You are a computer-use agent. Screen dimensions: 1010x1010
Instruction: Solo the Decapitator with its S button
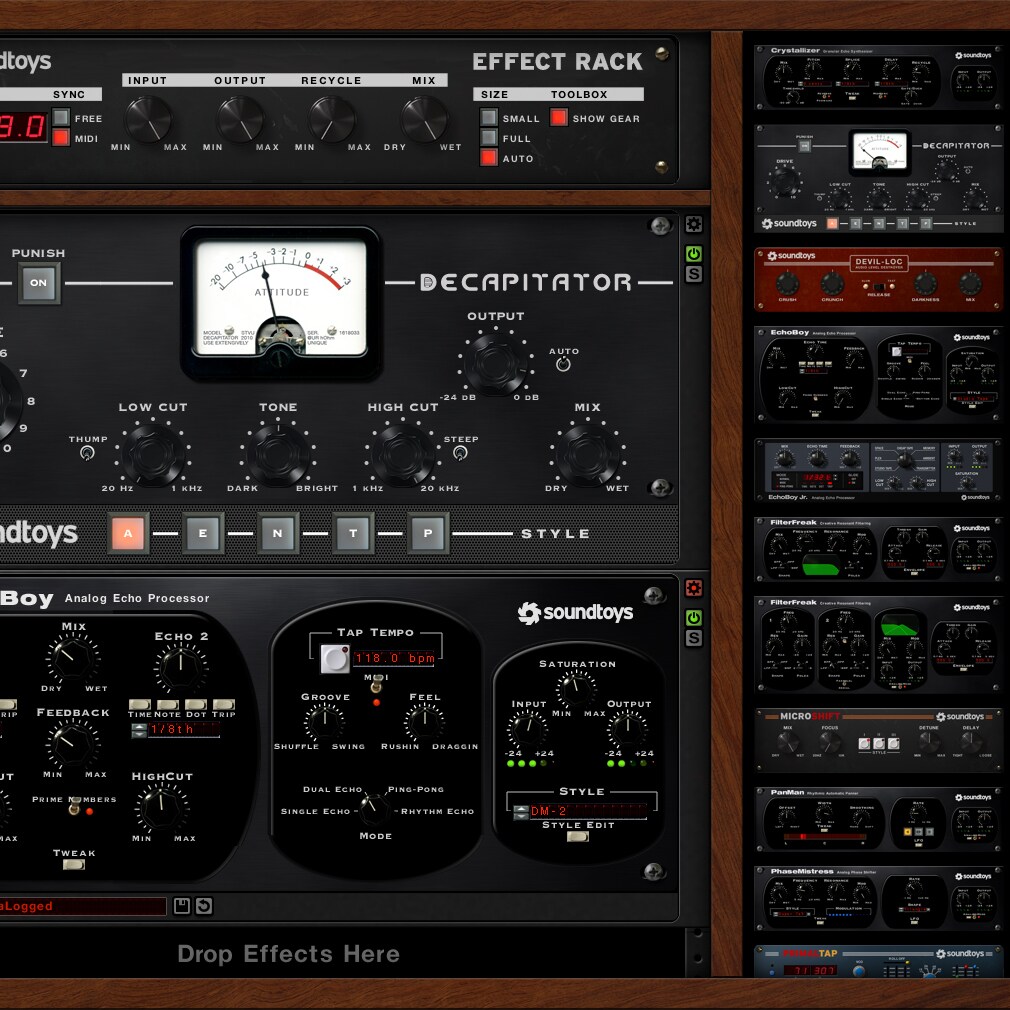[693, 274]
